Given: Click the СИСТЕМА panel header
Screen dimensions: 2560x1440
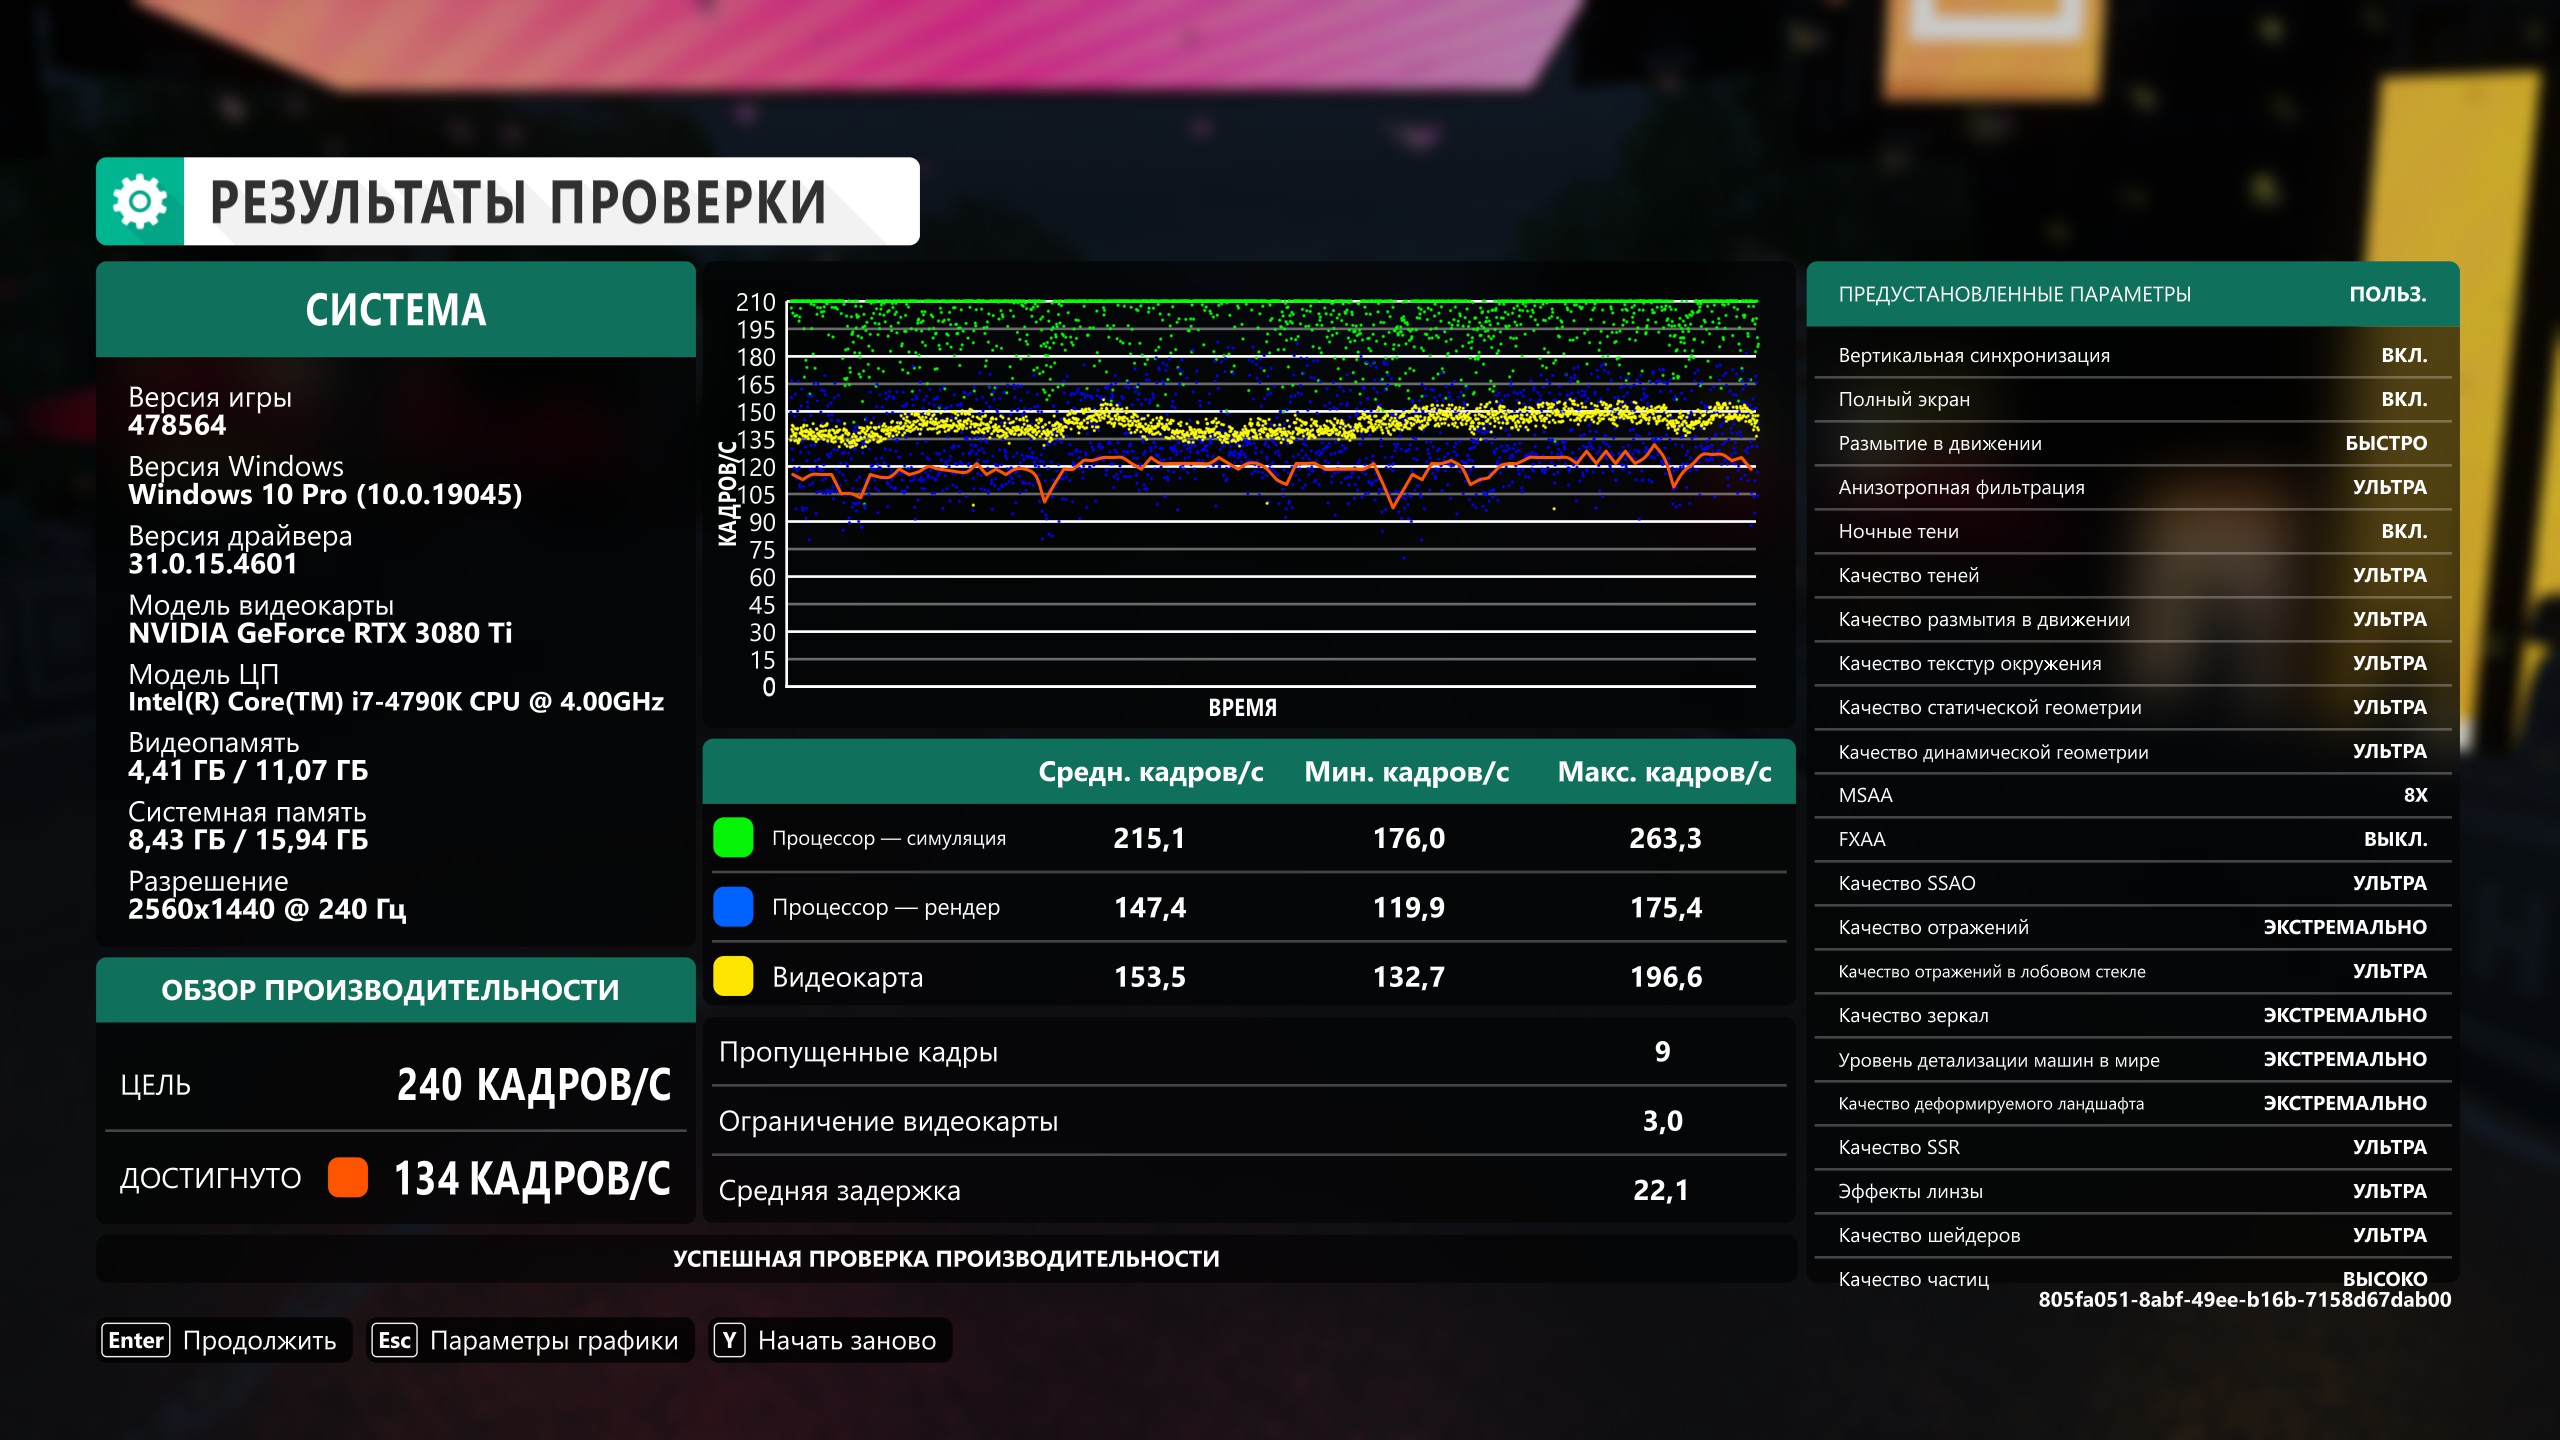Looking at the screenshot, I should pos(395,310).
